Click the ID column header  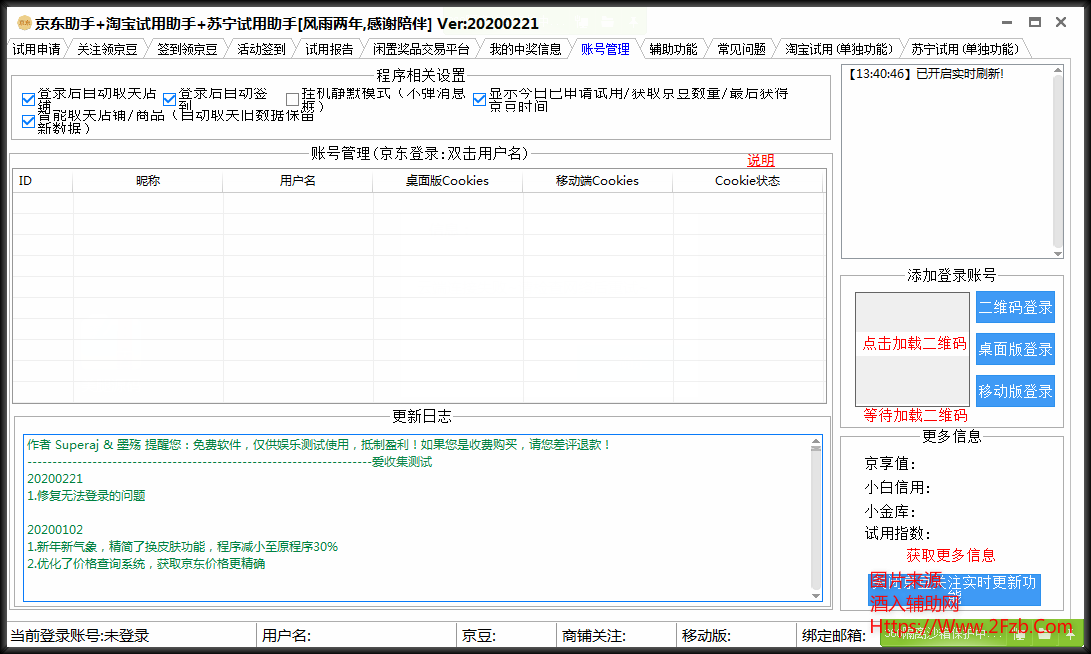[42, 181]
